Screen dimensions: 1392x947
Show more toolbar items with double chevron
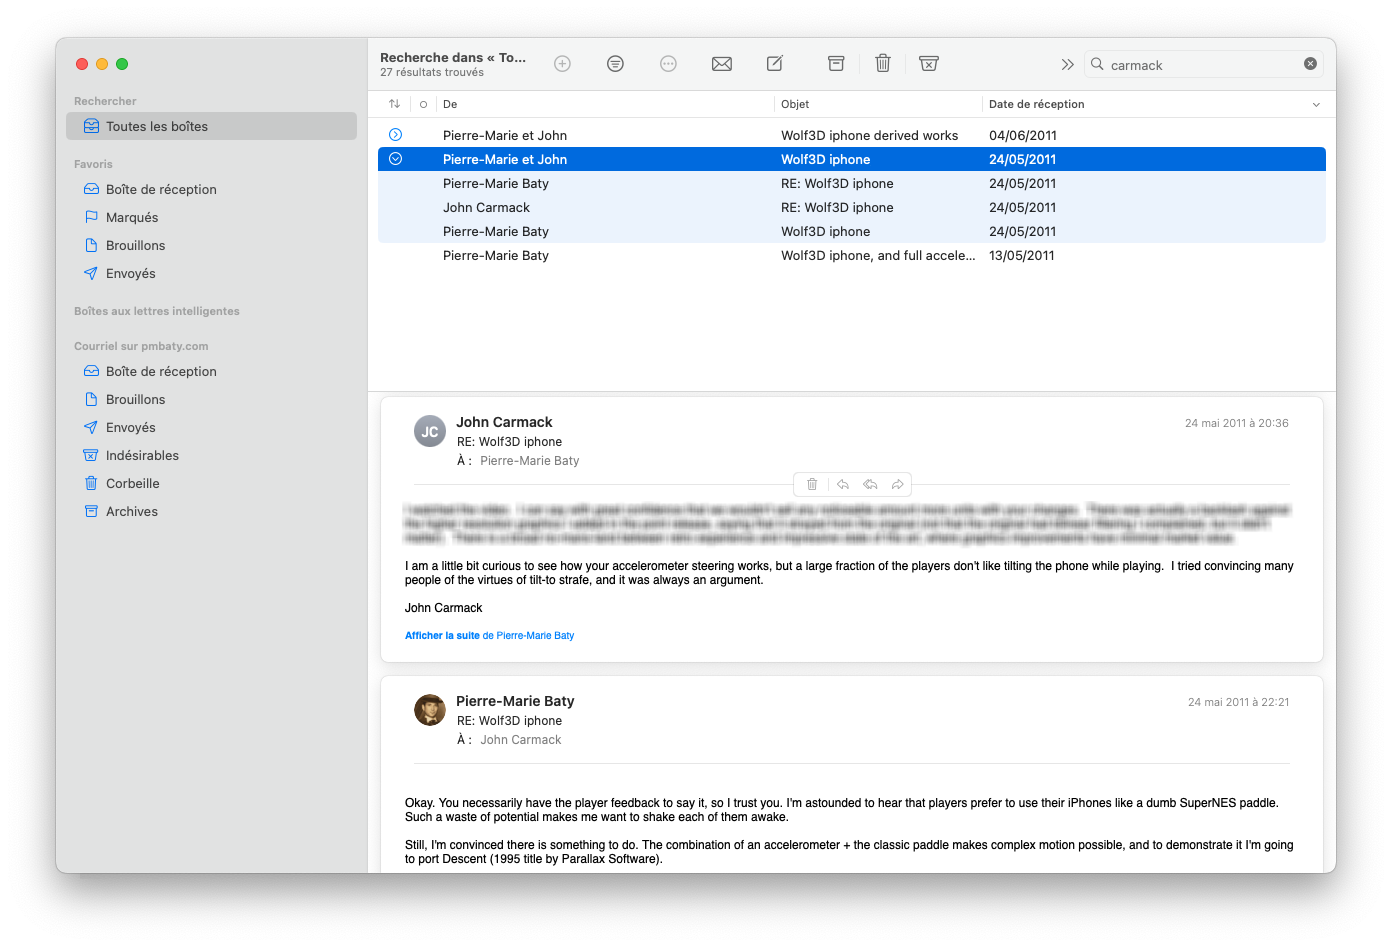click(x=1067, y=64)
